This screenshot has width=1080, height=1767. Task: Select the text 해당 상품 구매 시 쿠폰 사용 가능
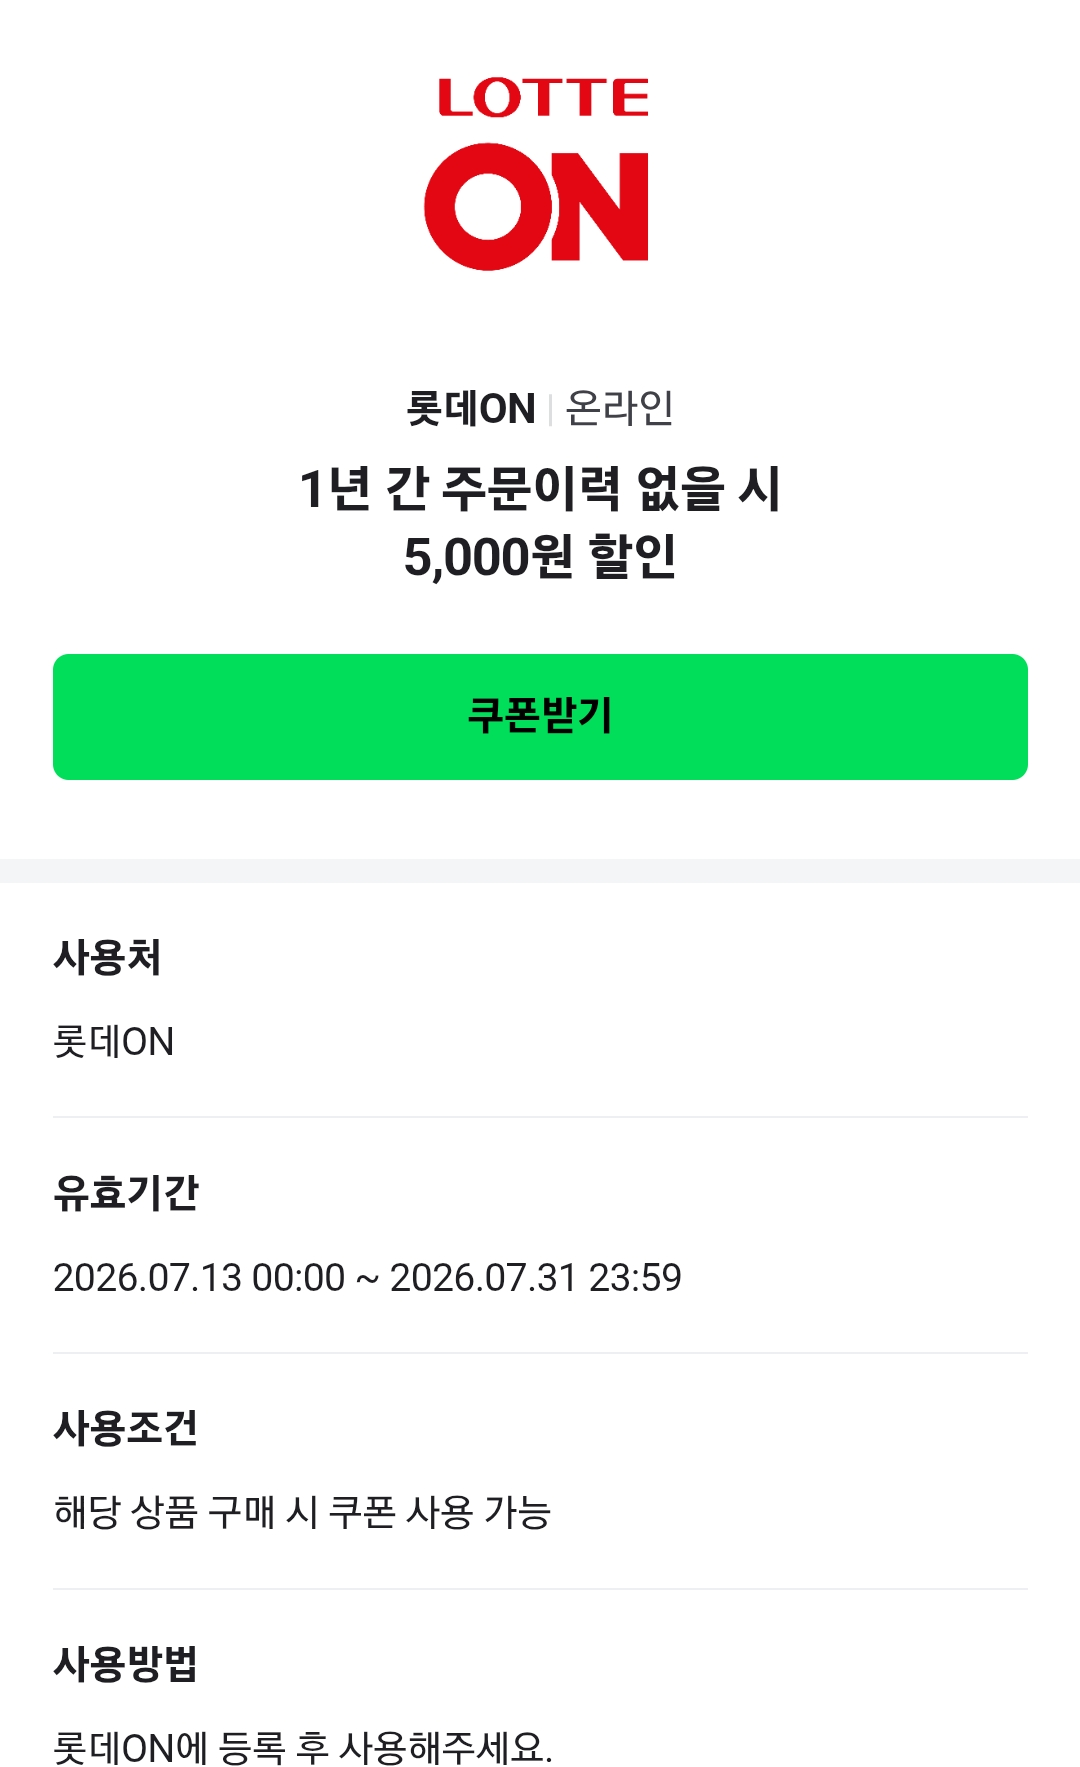click(x=302, y=1512)
